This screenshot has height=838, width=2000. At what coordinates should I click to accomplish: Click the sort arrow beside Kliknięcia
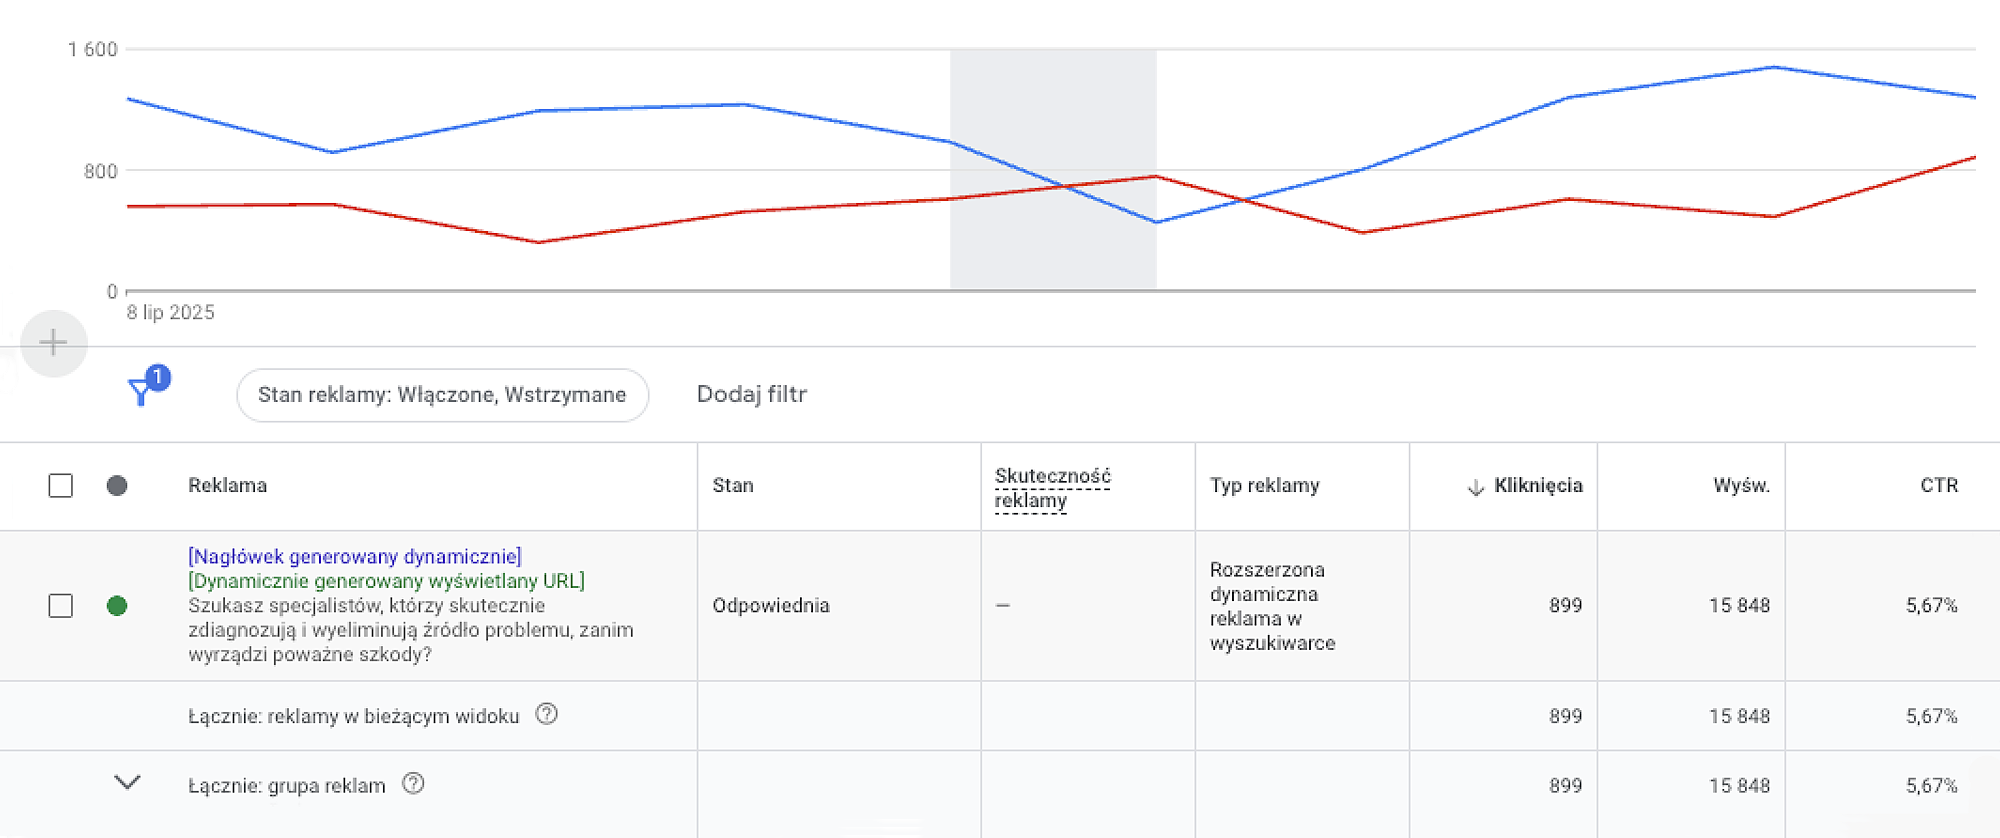[1475, 487]
